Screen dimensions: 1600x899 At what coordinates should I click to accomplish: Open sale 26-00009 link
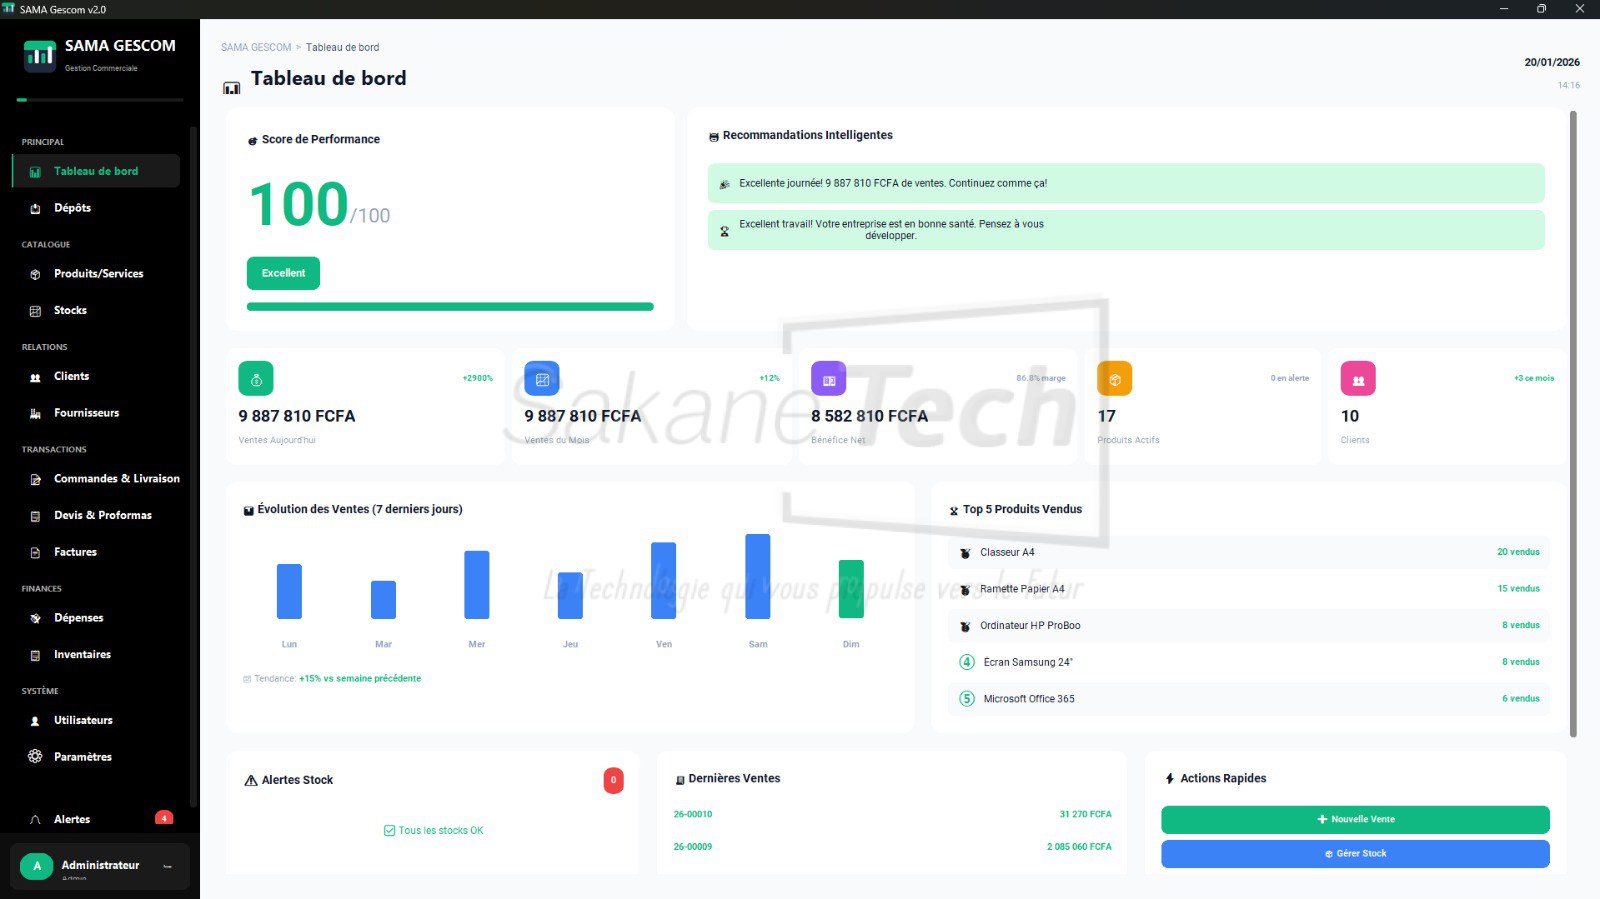point(693,847)
